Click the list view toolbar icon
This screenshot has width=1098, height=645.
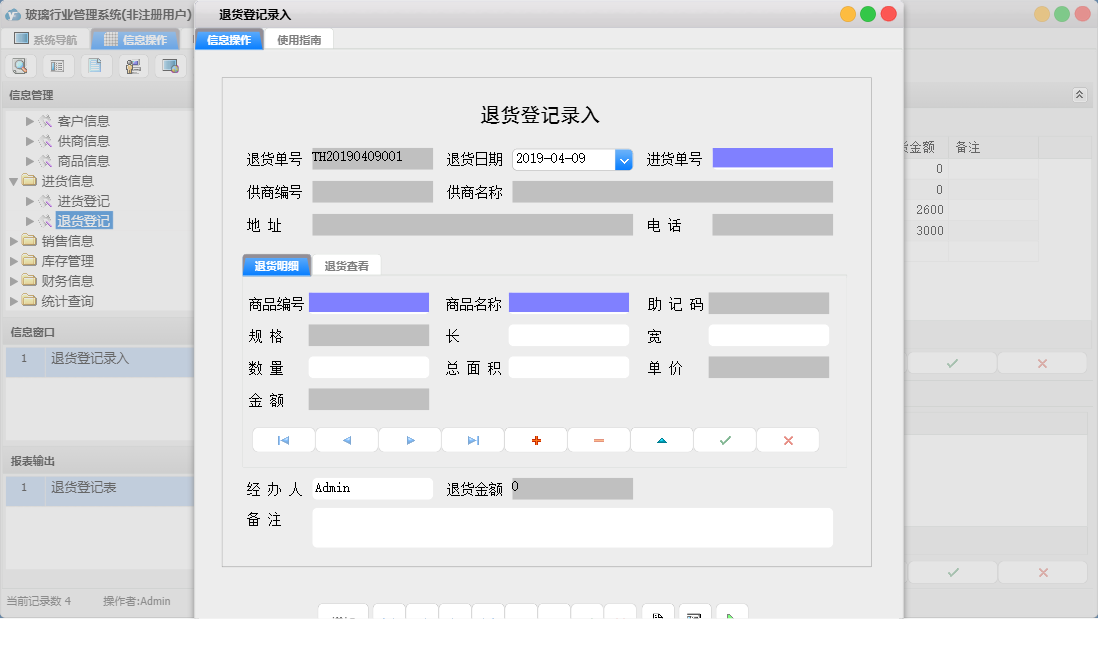click(57, 65)
